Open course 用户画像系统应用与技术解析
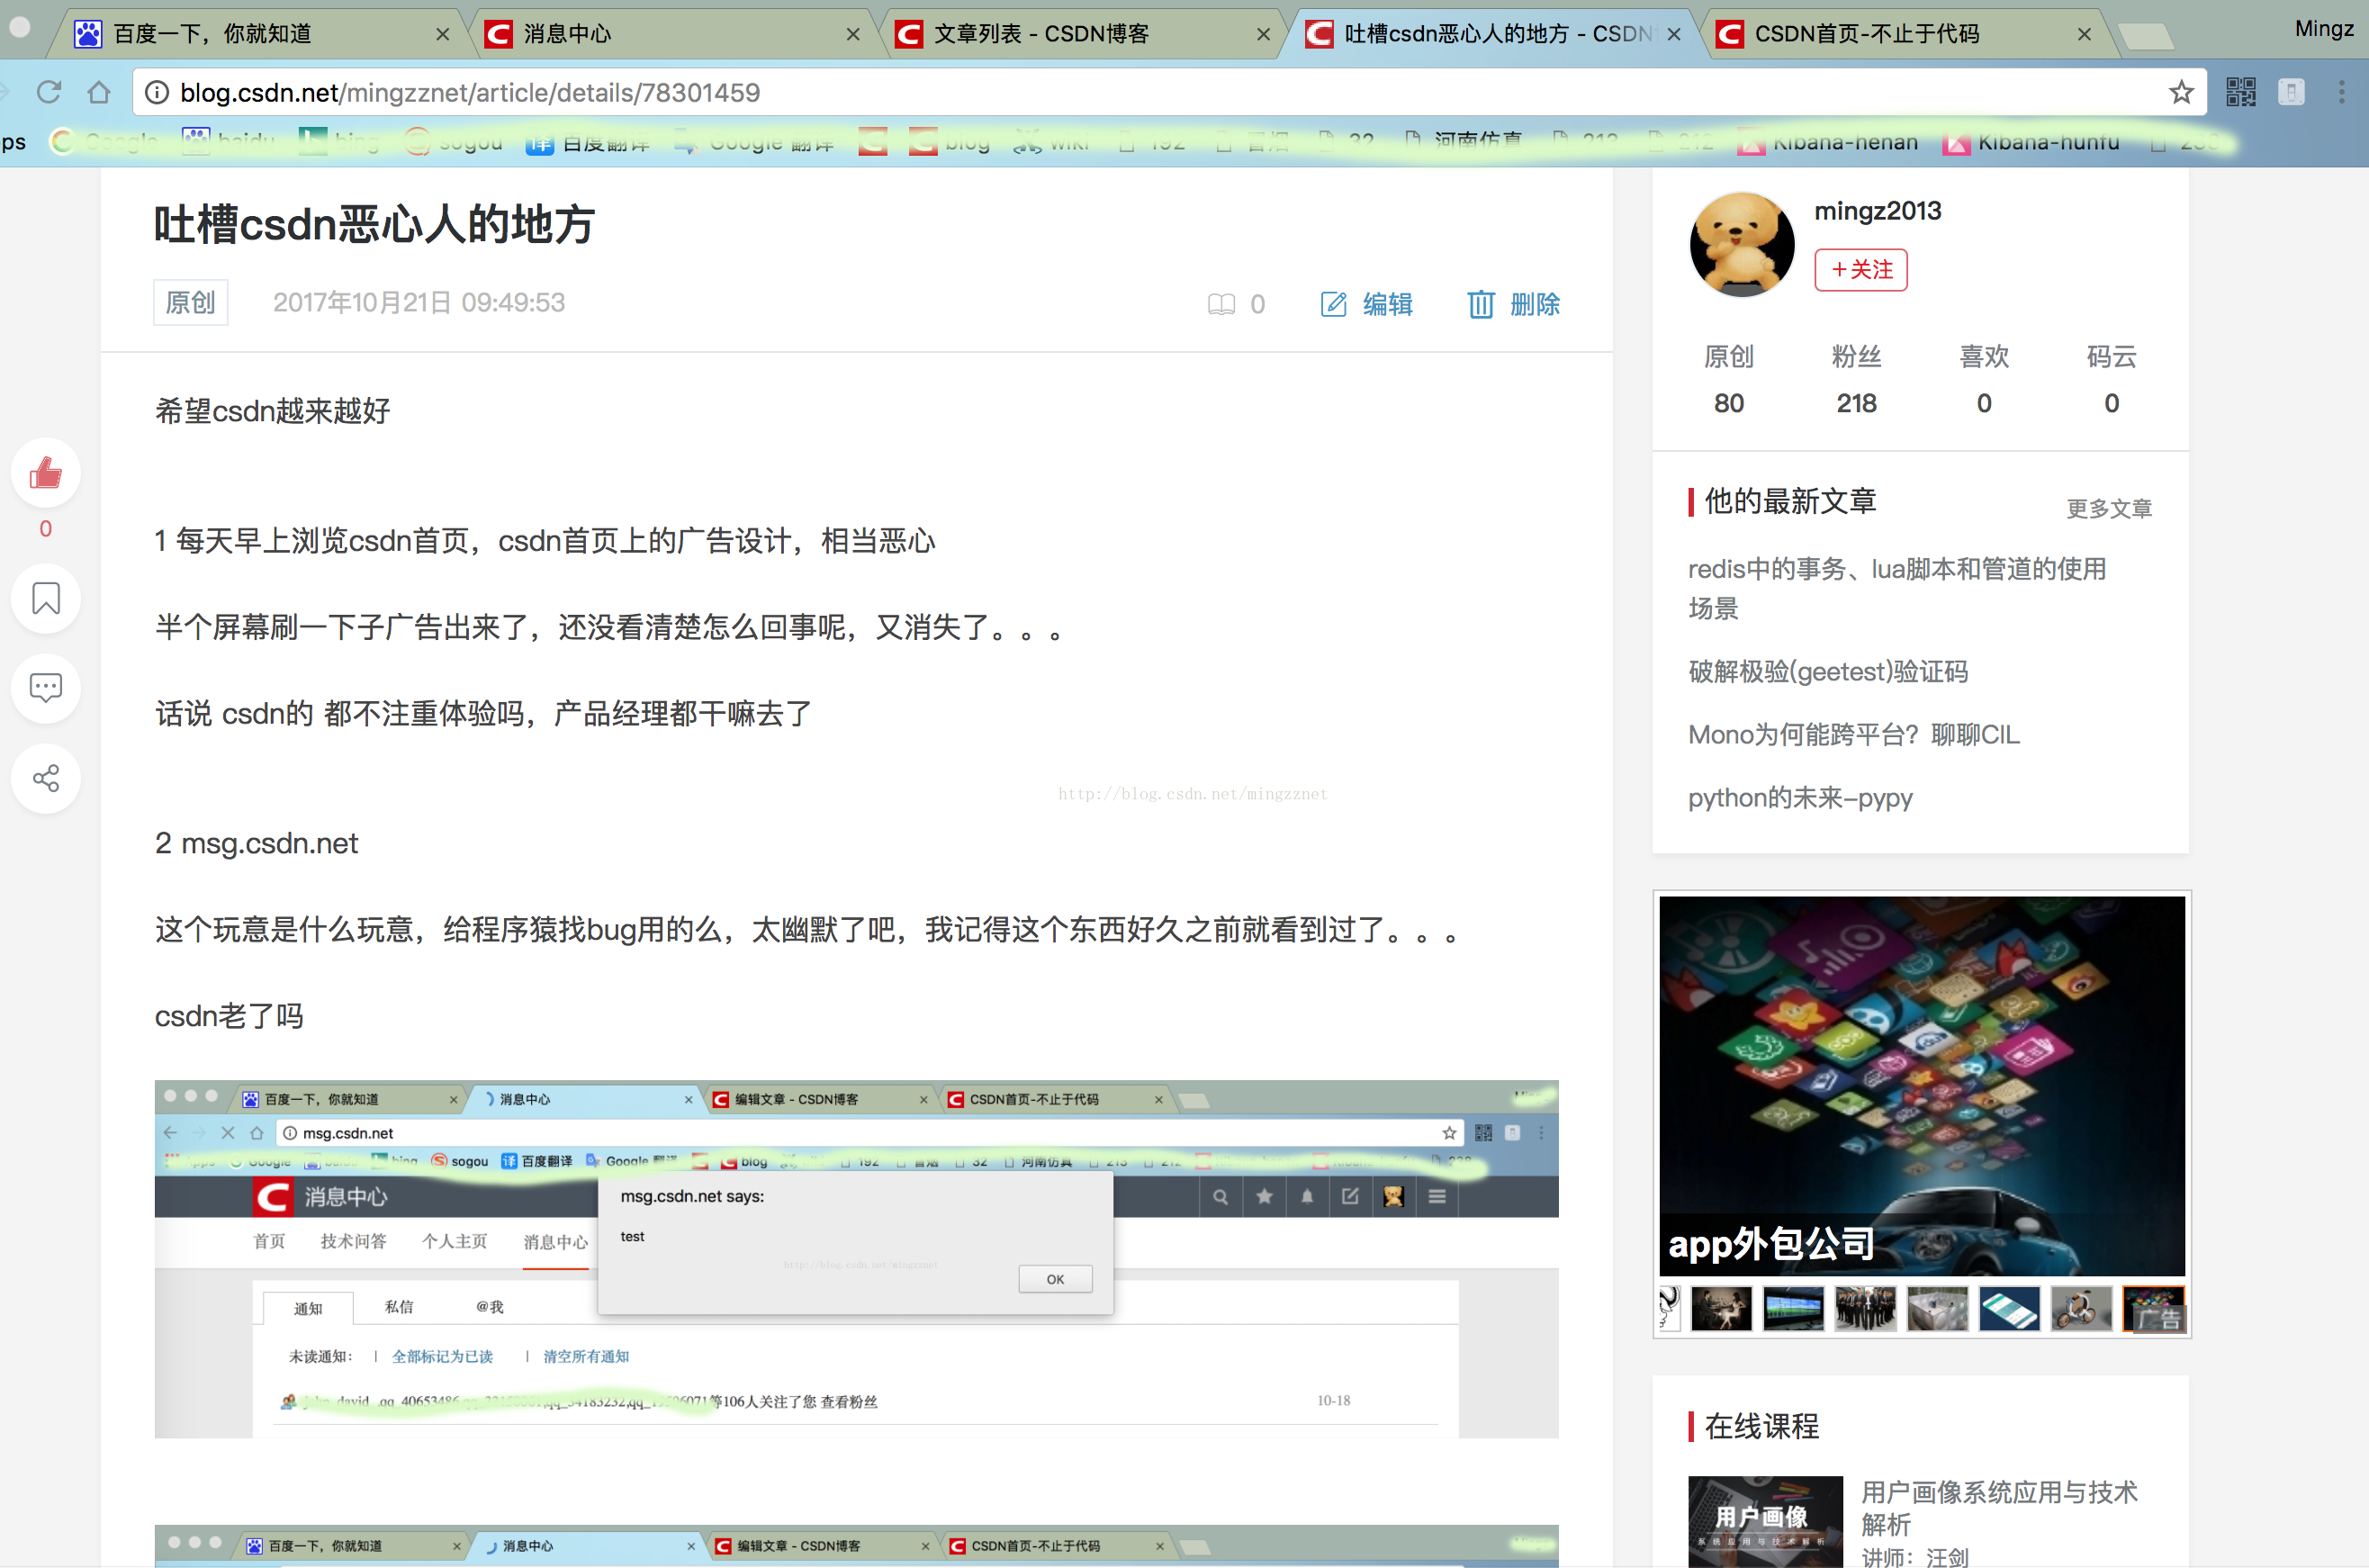 click(1999, 1508)
